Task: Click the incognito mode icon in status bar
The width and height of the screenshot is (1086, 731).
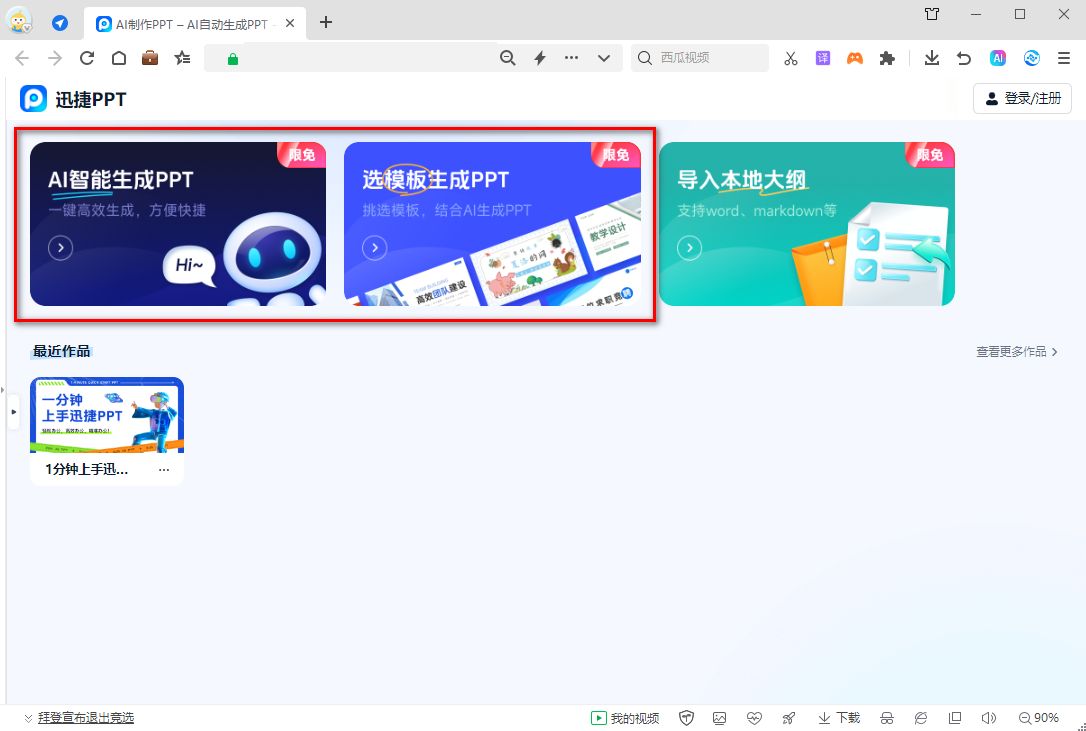Action: click(x=887, y=718)
